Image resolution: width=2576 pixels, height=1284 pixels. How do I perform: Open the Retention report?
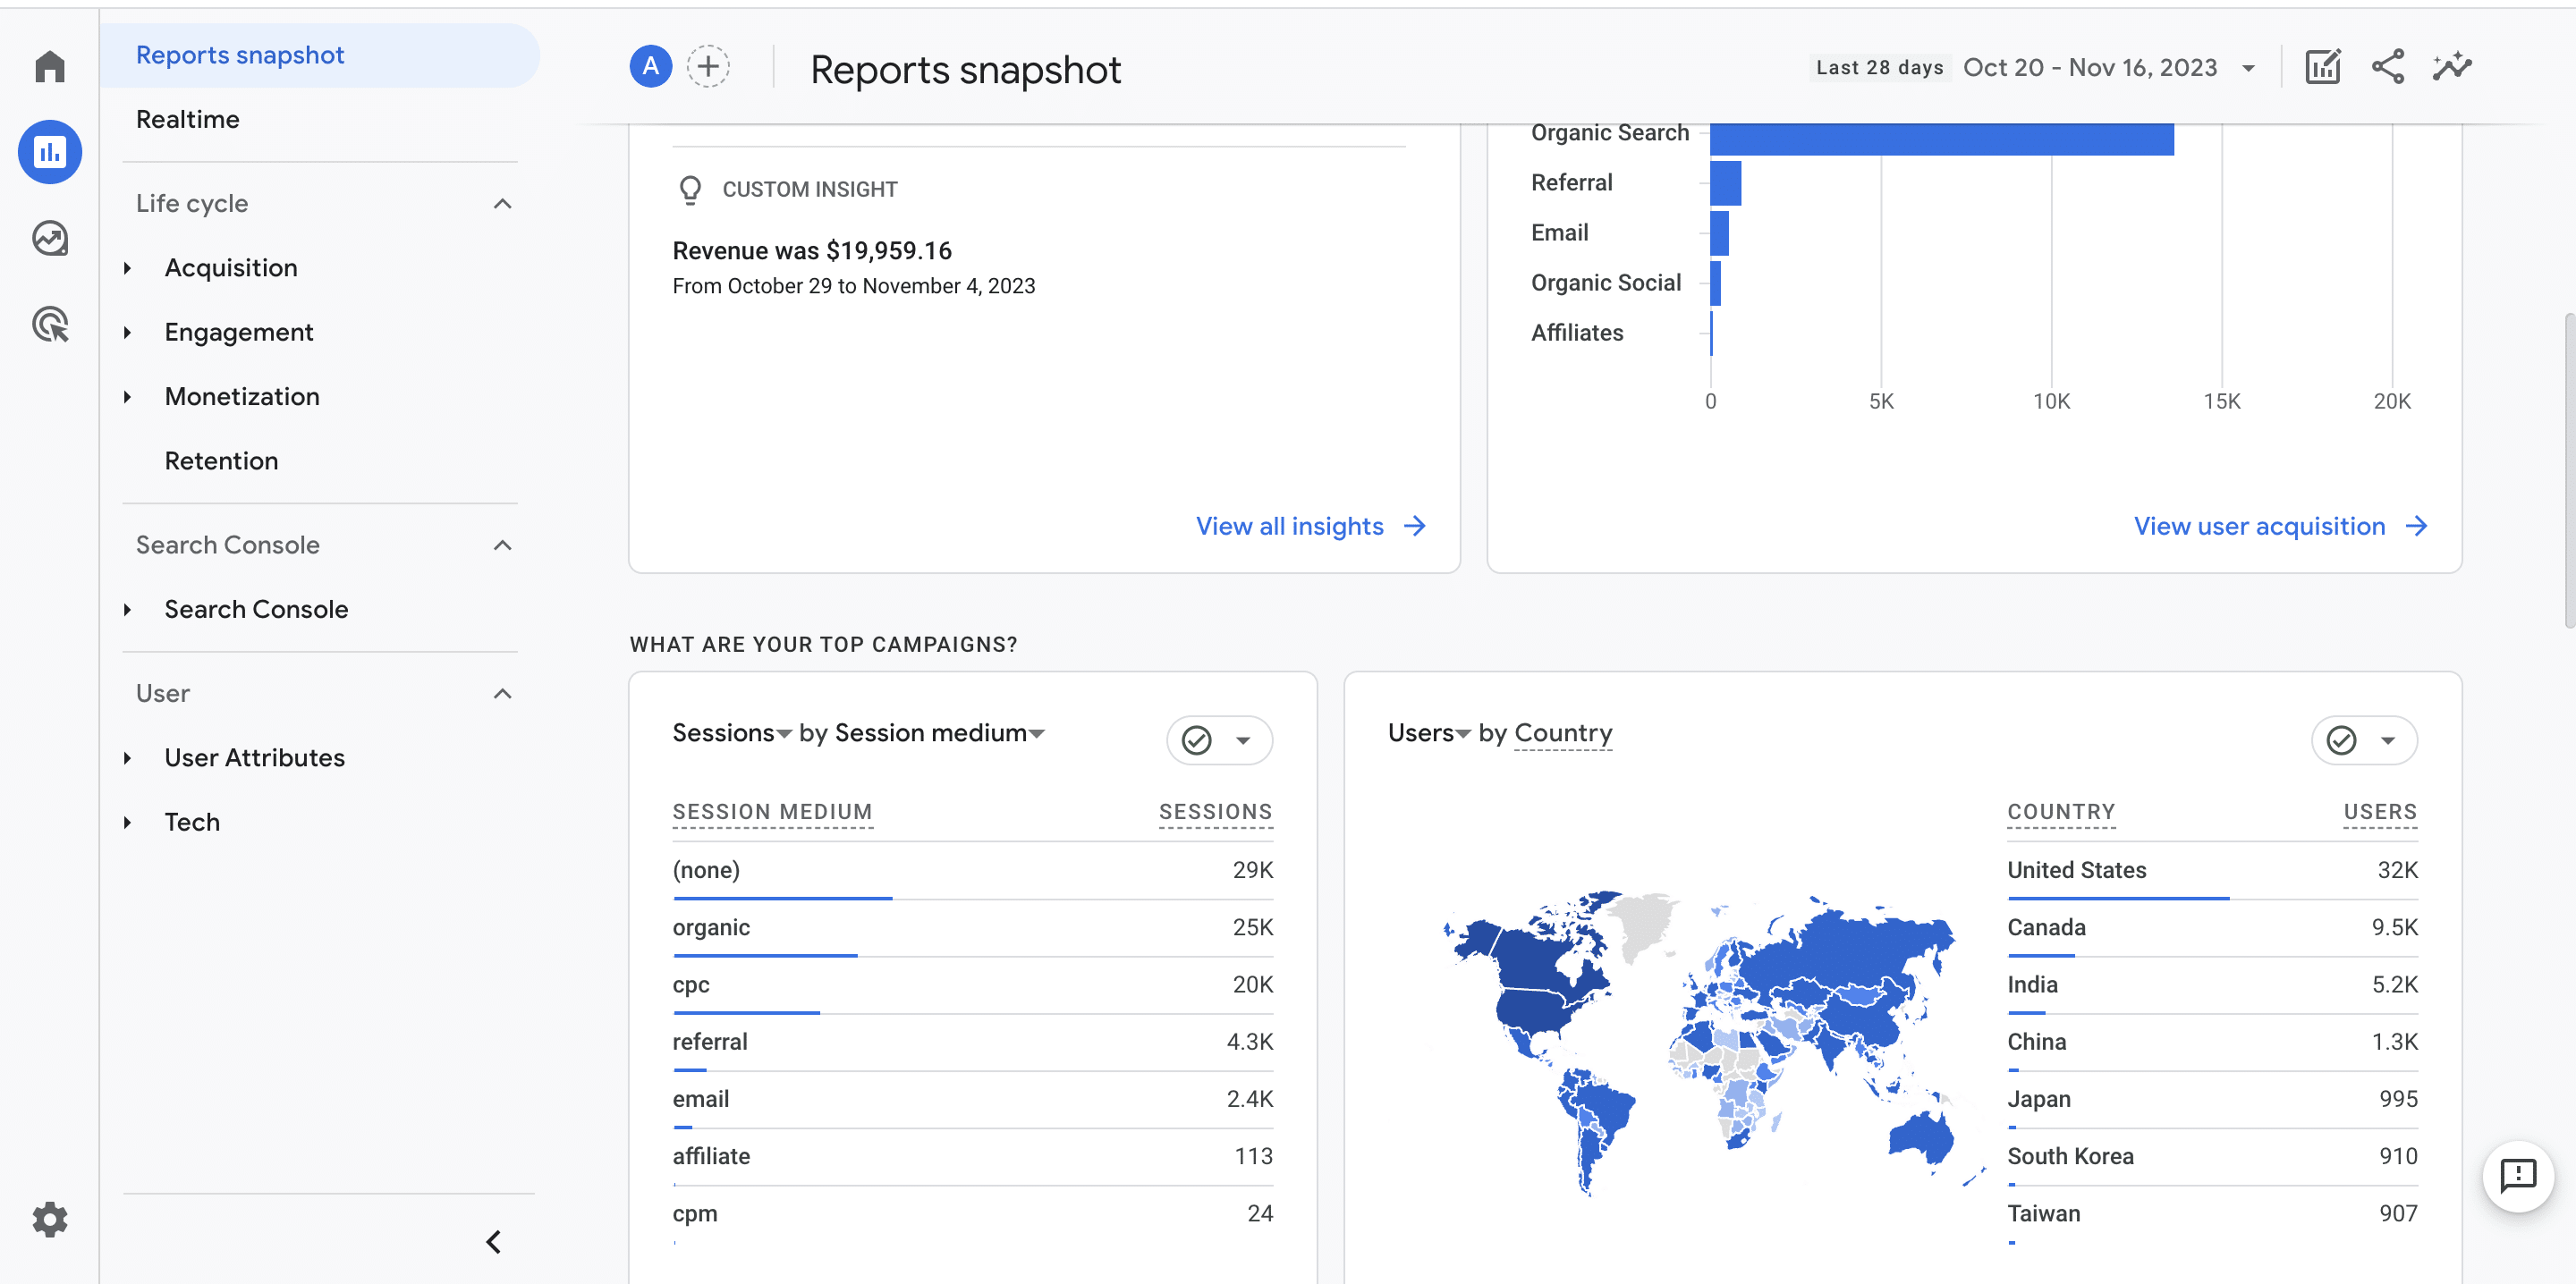click(221, 461)
